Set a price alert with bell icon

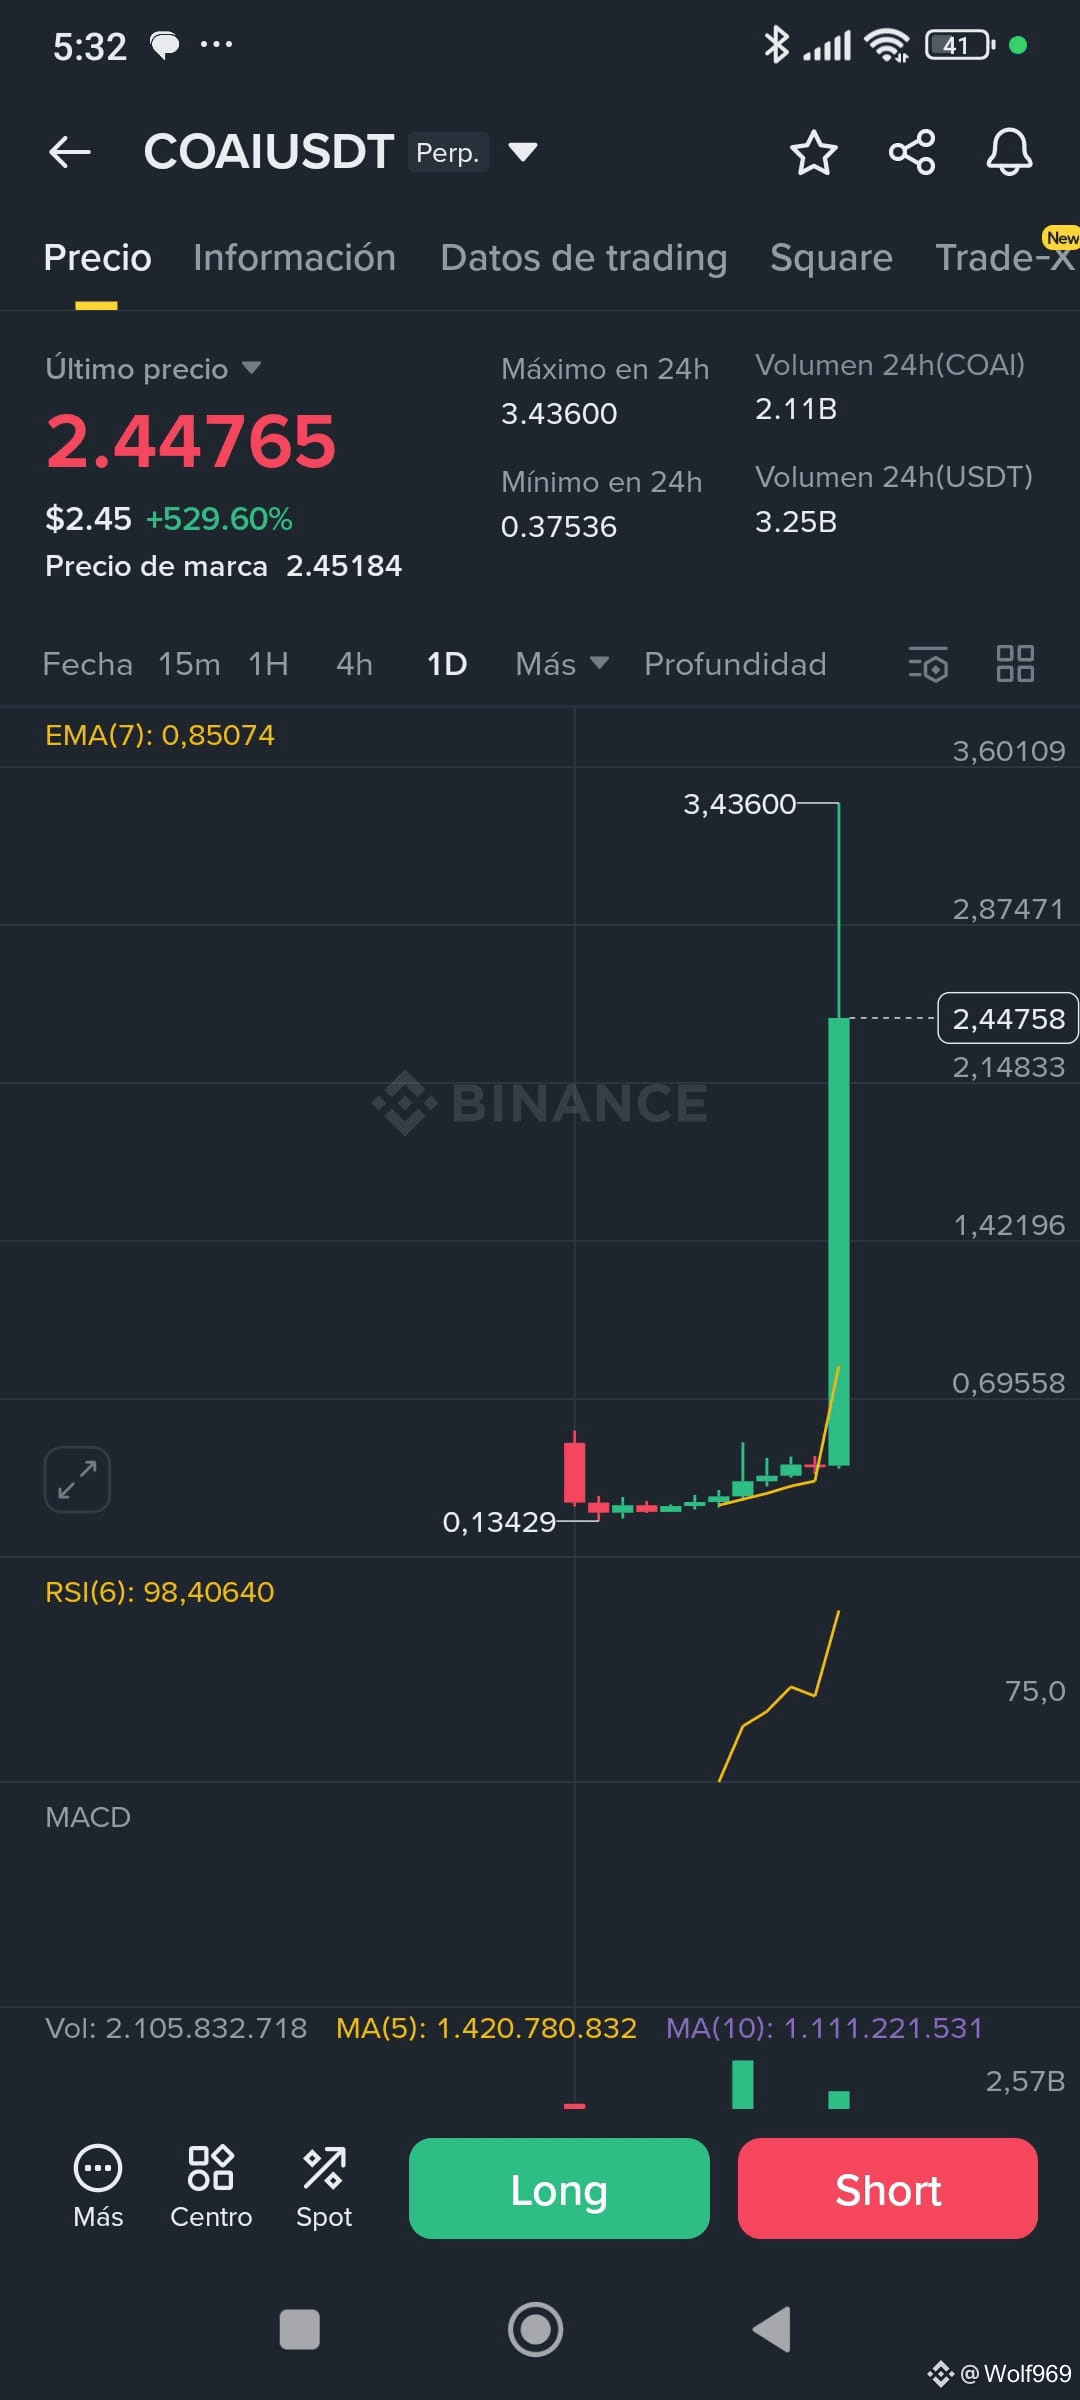[x=1009, y=152]
